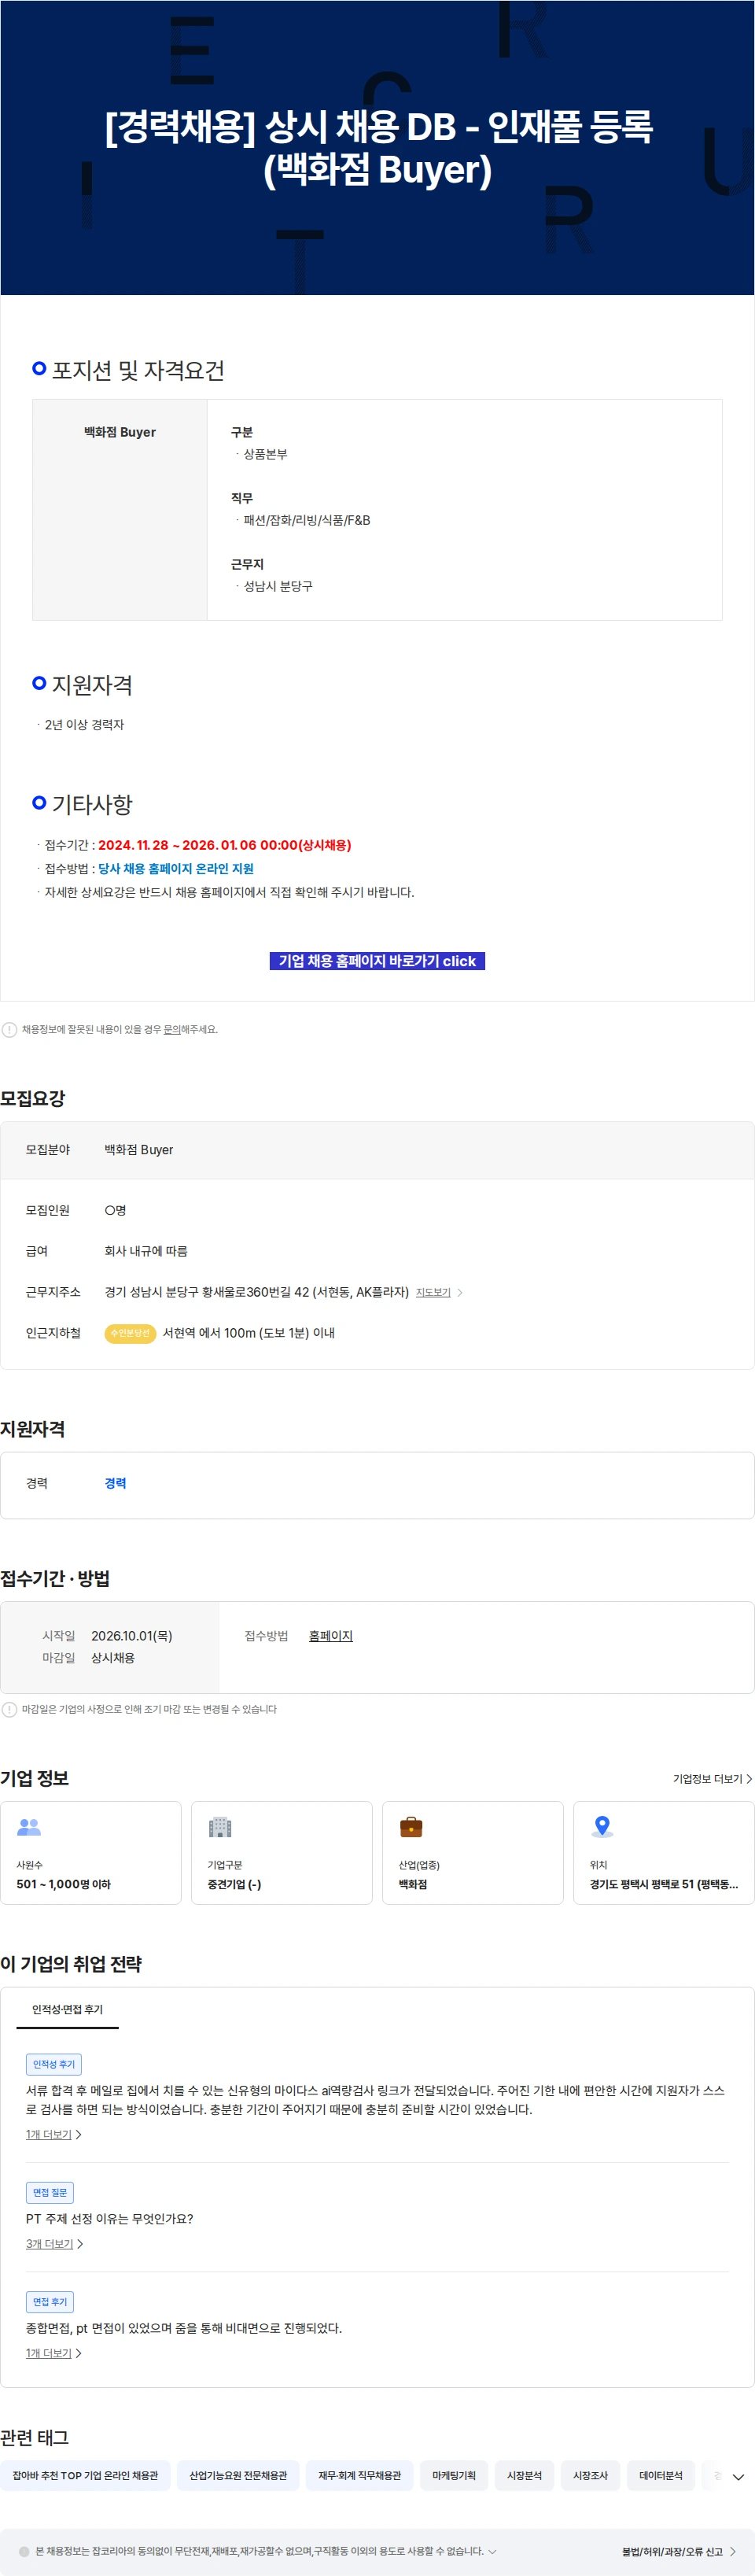Click the 경력 value in 지원자격

115,1483
